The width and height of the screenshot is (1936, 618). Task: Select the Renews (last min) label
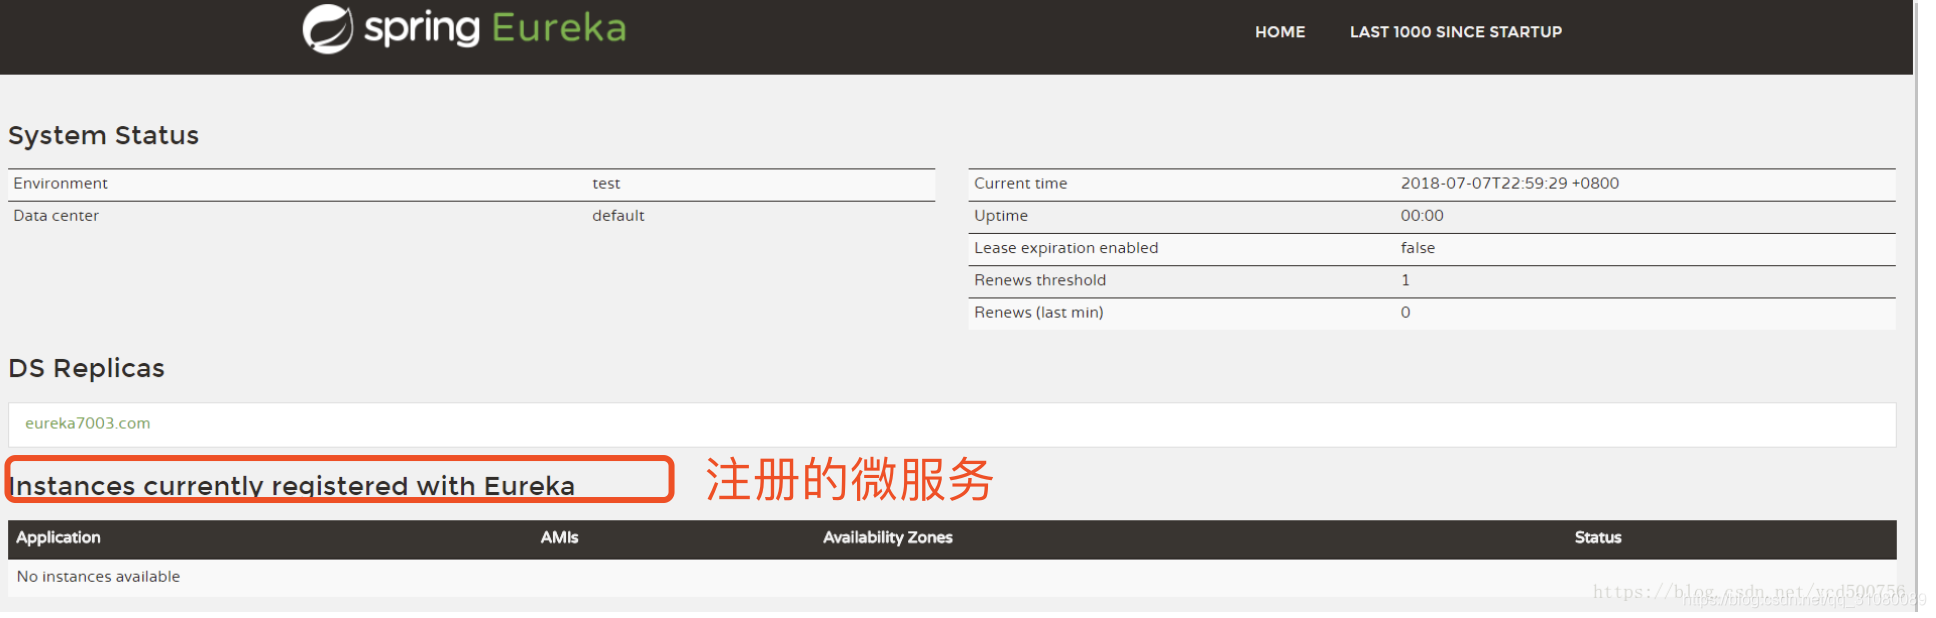(1039, 312)
